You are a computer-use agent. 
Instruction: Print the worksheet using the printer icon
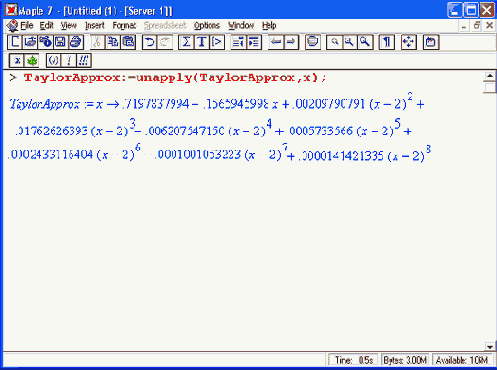(76, 42)
